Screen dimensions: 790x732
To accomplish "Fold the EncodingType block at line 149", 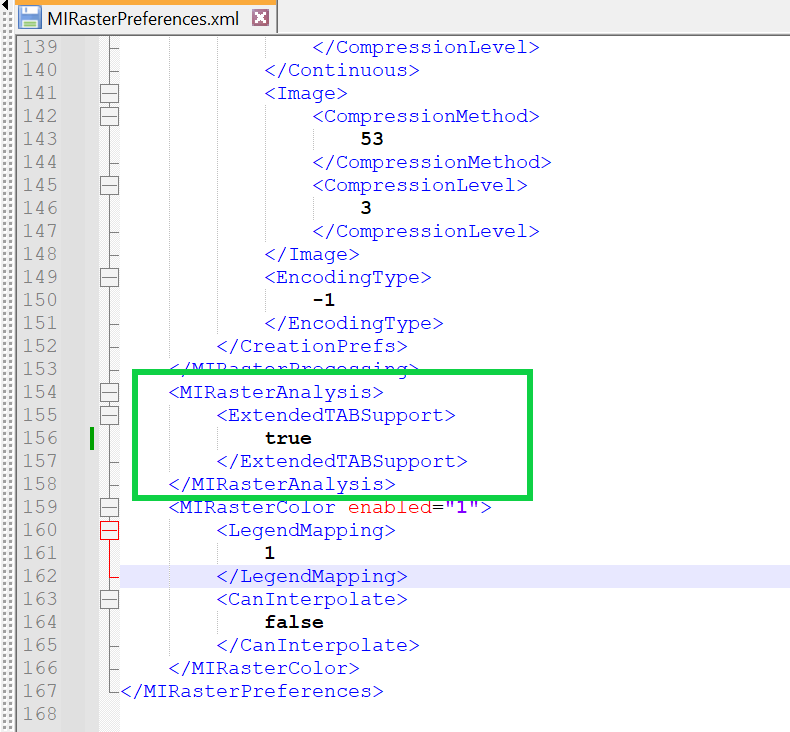I will (x=109, y=277).
